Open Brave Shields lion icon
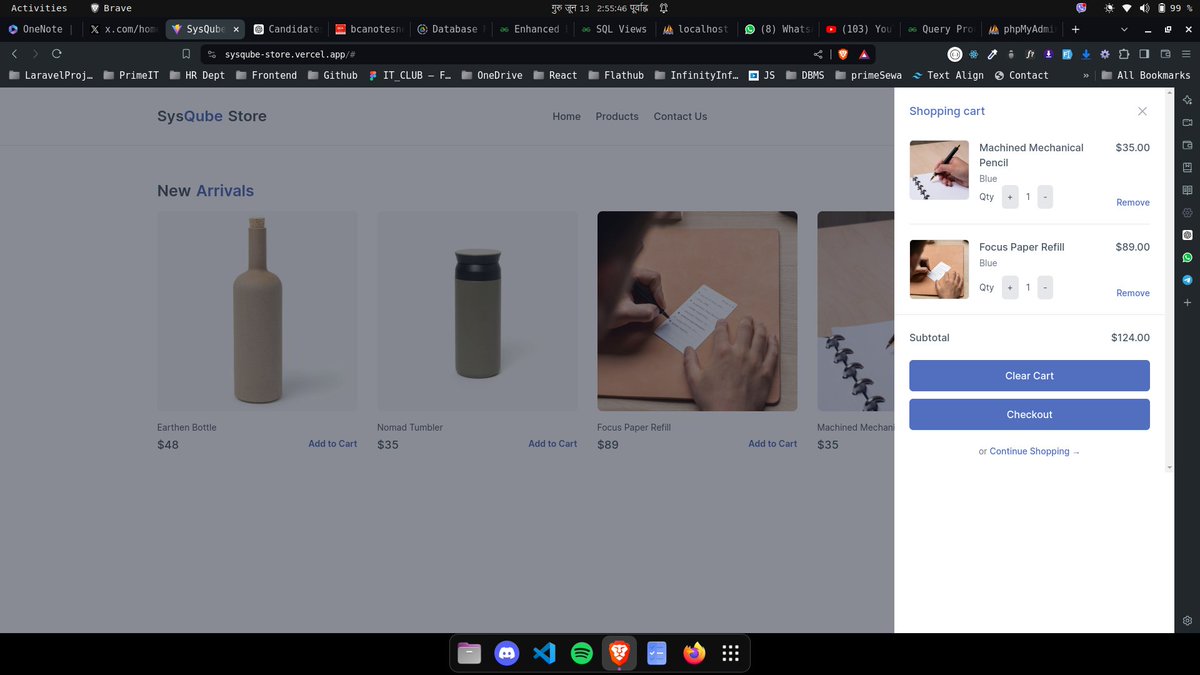Viewport: 1200px width, 675px height. point(844,54)
